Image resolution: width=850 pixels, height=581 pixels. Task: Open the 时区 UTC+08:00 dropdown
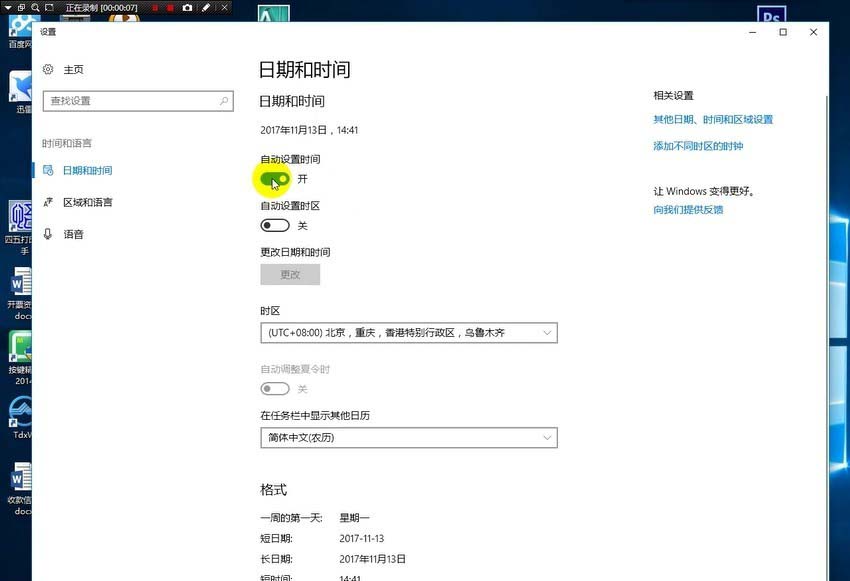409,333
